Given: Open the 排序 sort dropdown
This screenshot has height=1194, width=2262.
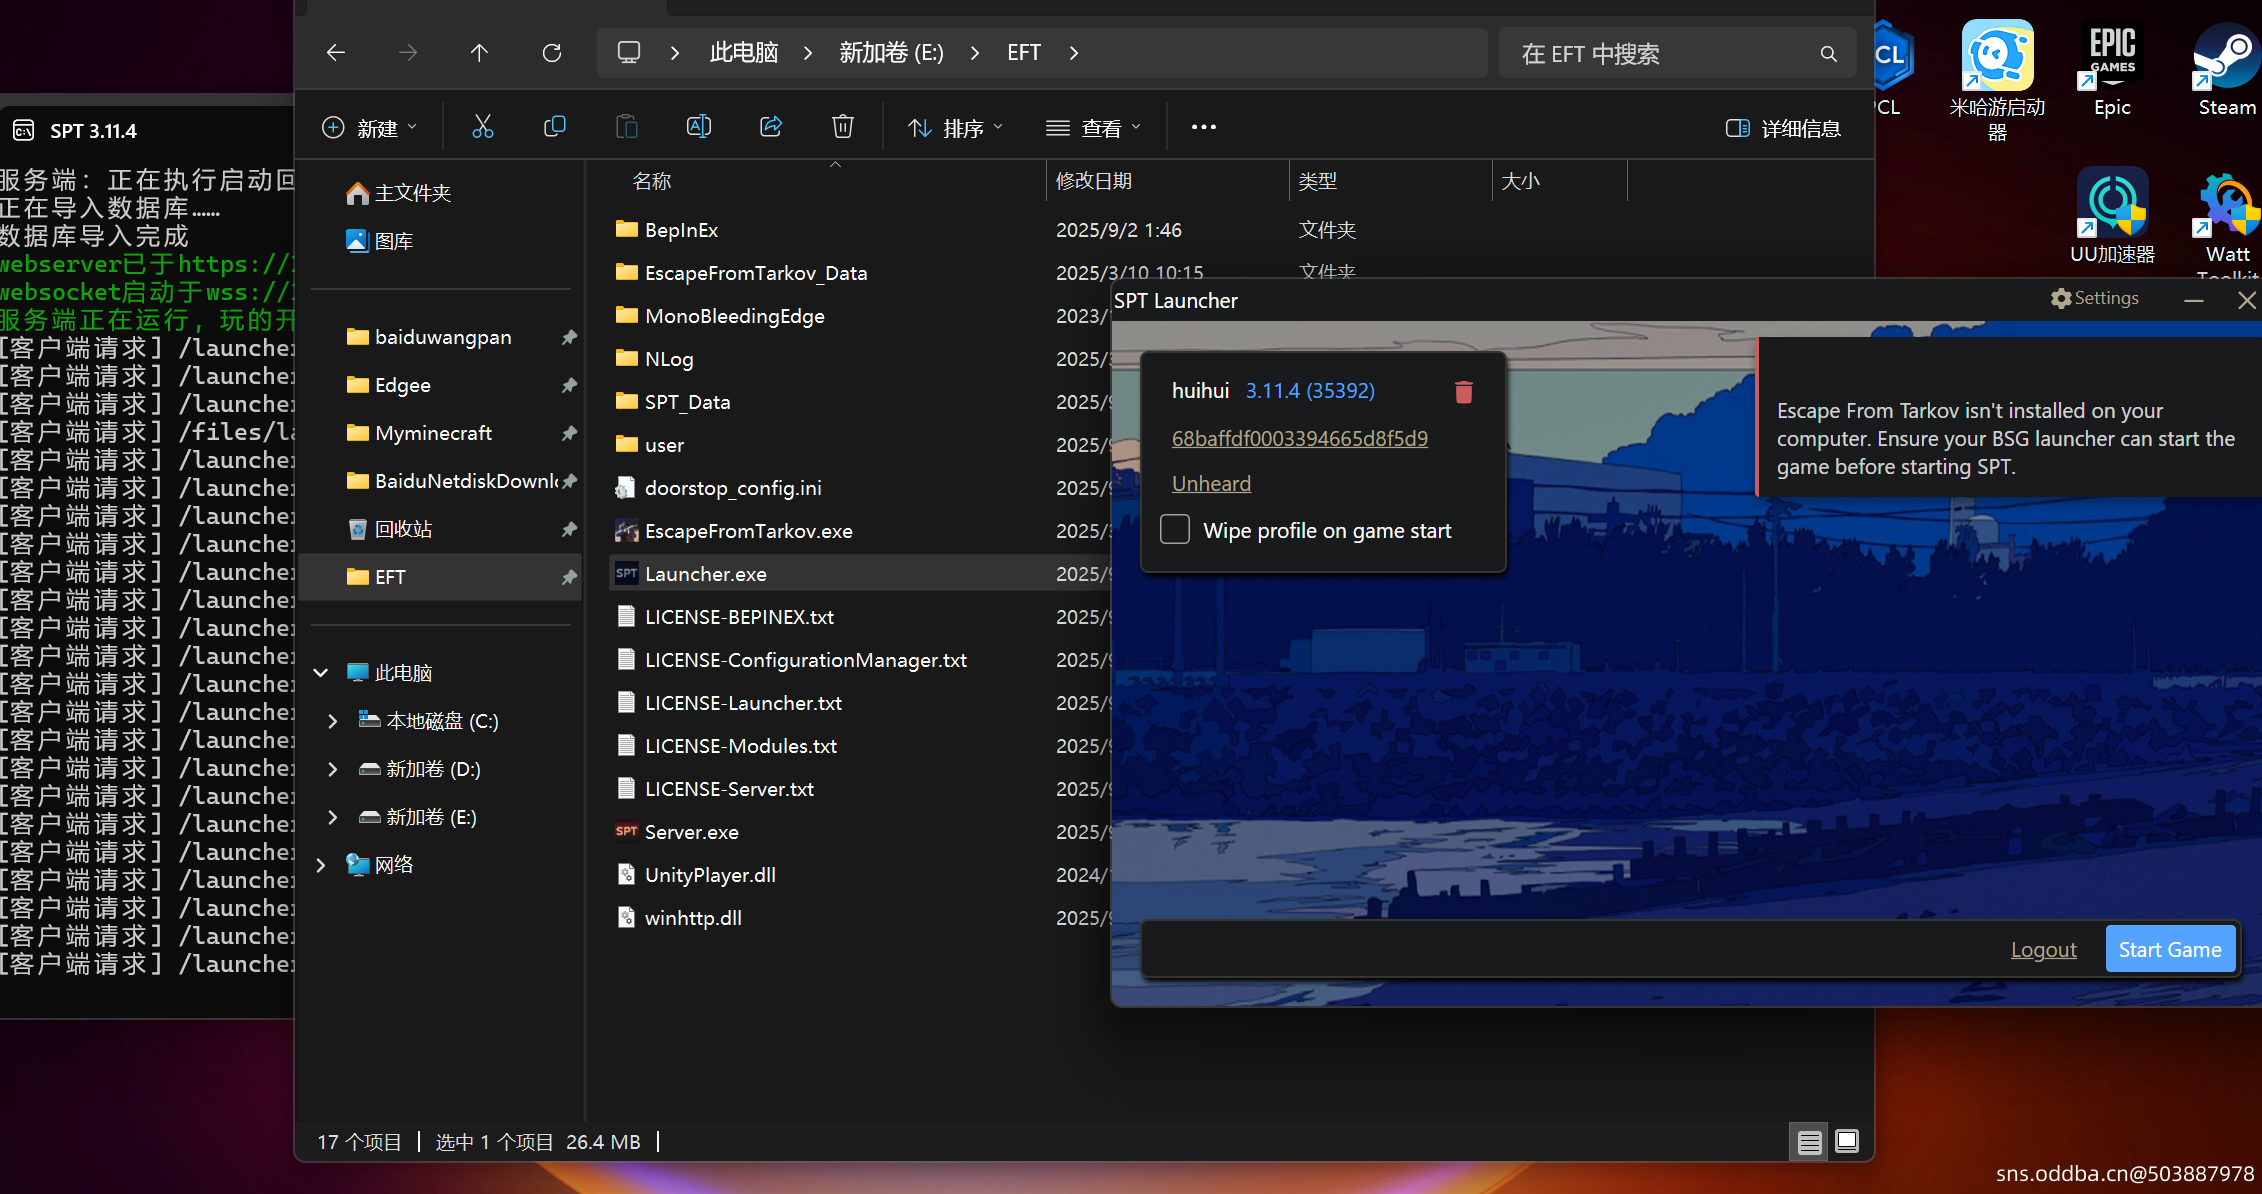Looking at the screenshot, I should (955, 128).
